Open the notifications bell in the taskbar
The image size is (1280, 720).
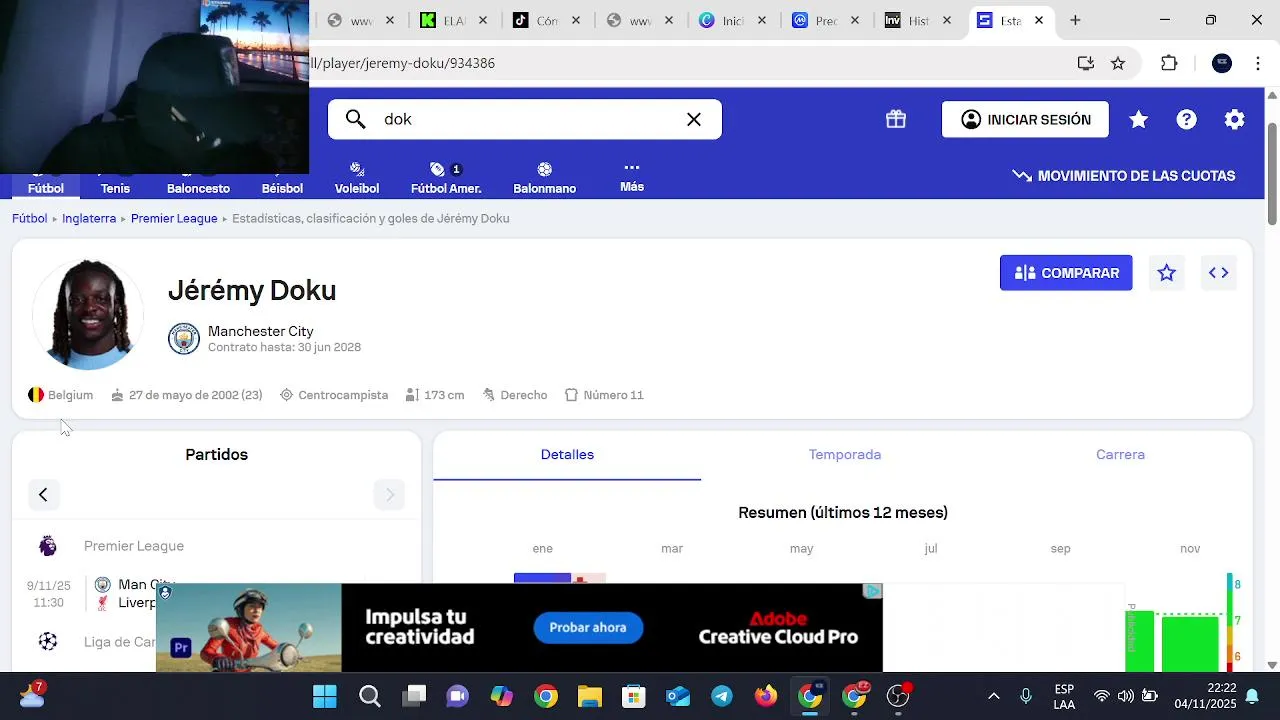coord(1252,697)
